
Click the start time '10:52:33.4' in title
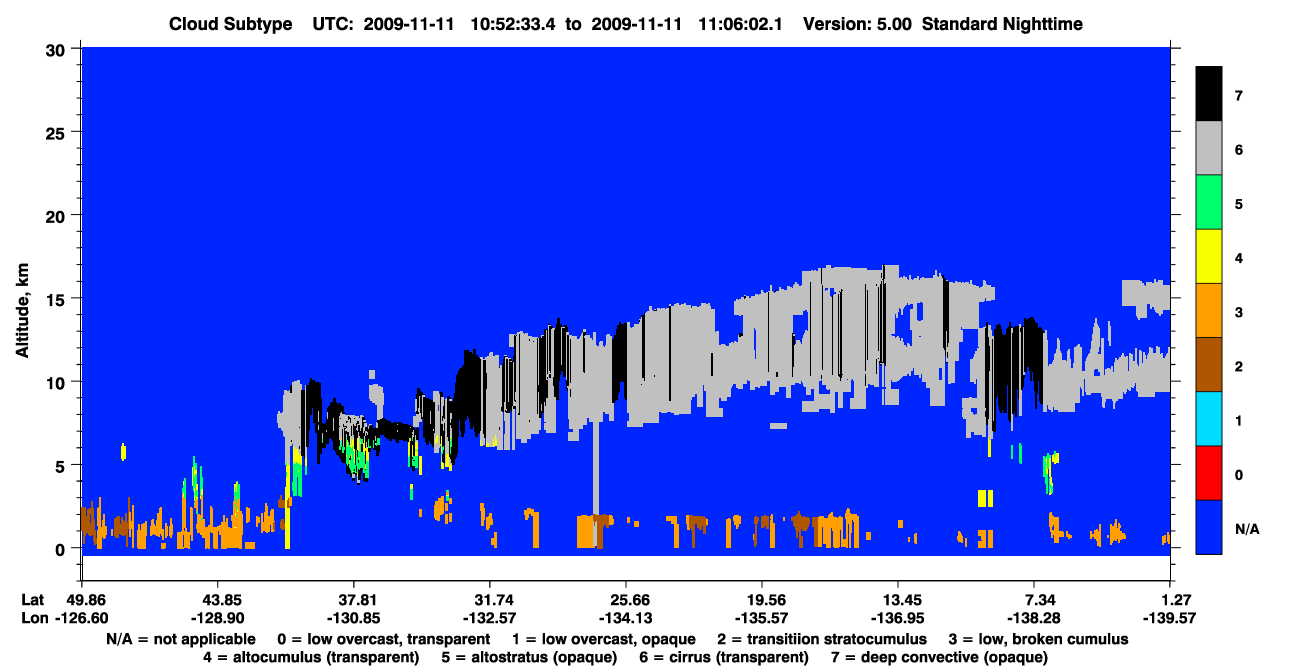coord(513,24)
